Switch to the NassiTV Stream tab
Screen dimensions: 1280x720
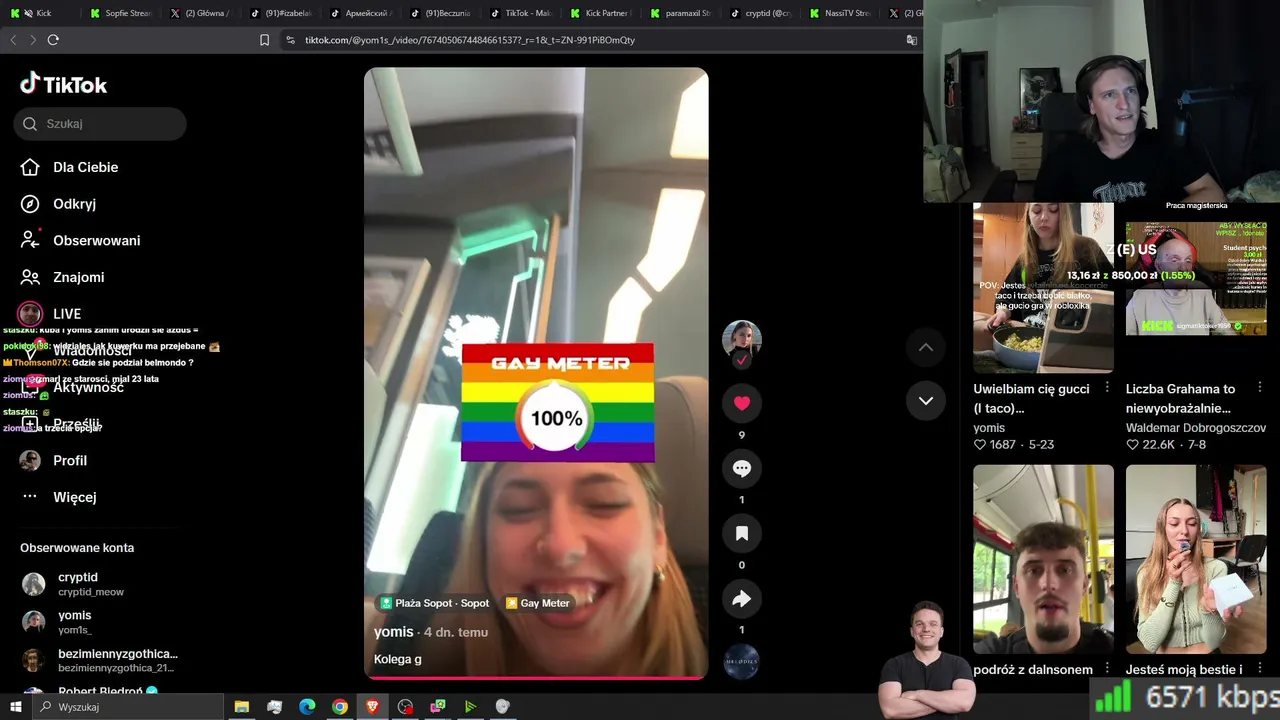[x=841, y=13]
